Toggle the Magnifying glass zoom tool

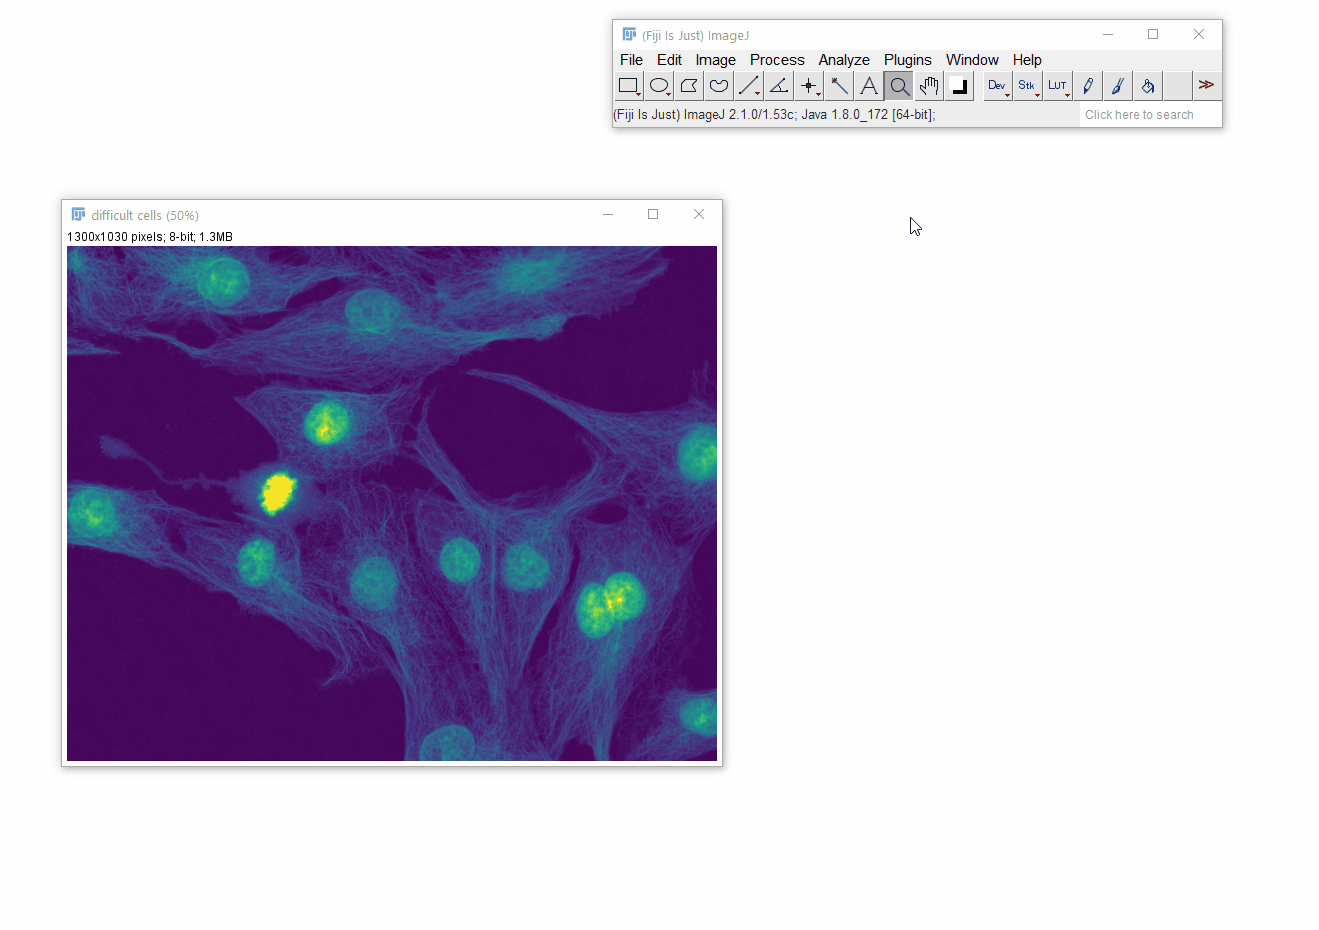899,86
